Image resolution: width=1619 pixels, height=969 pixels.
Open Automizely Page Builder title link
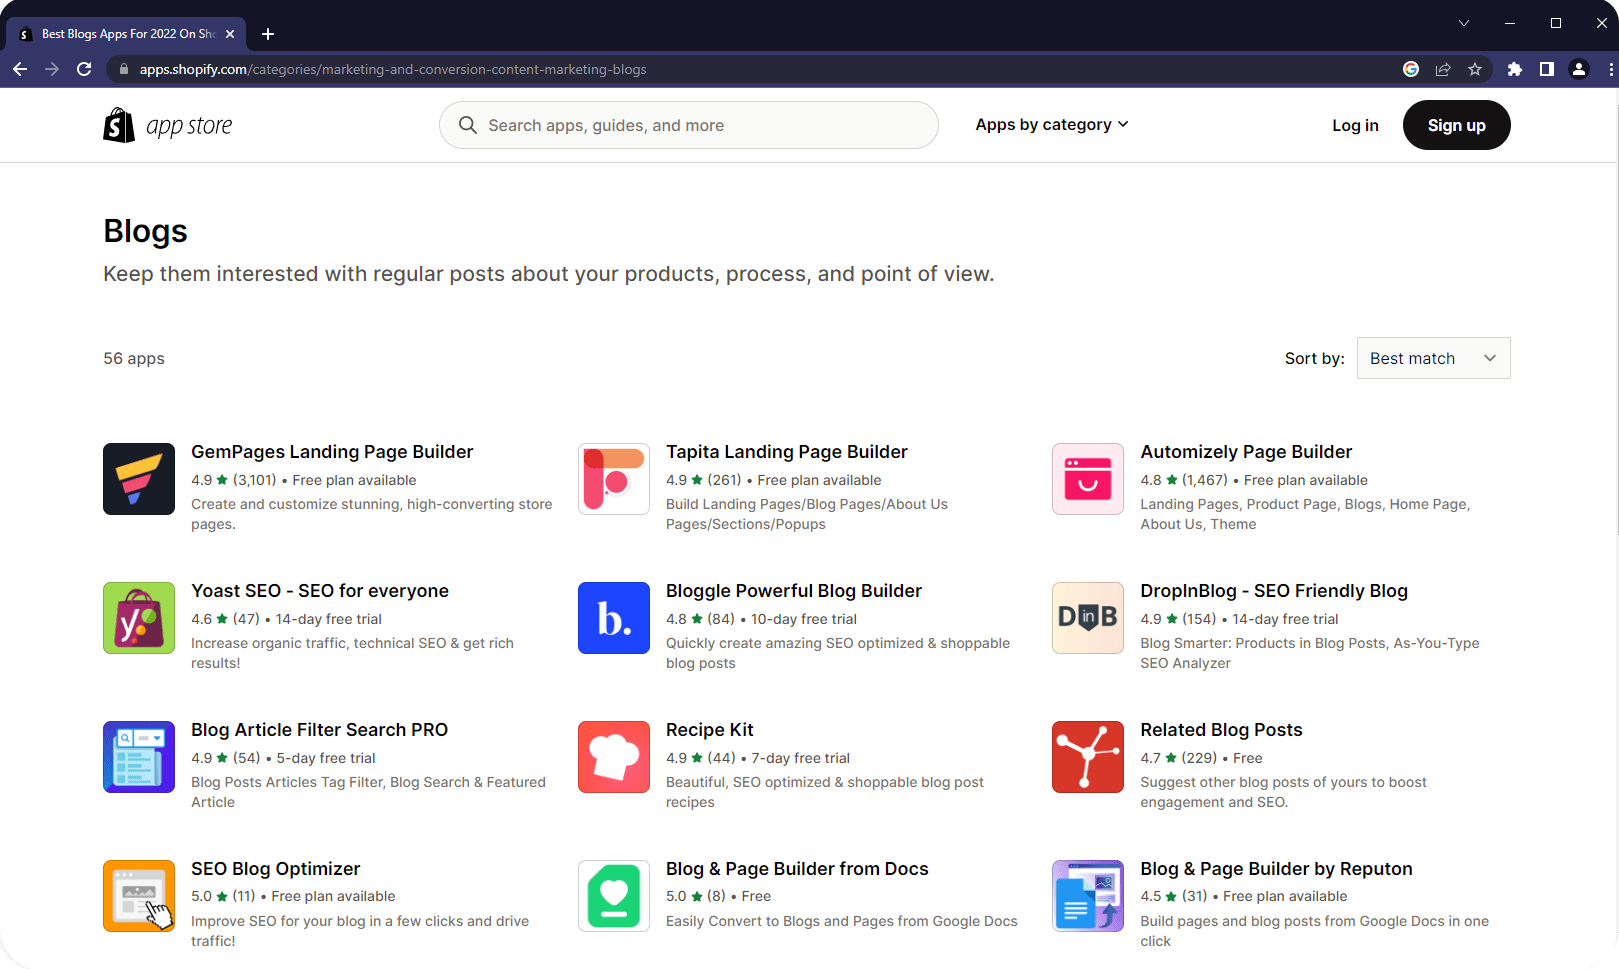[x=1246, y=452]
